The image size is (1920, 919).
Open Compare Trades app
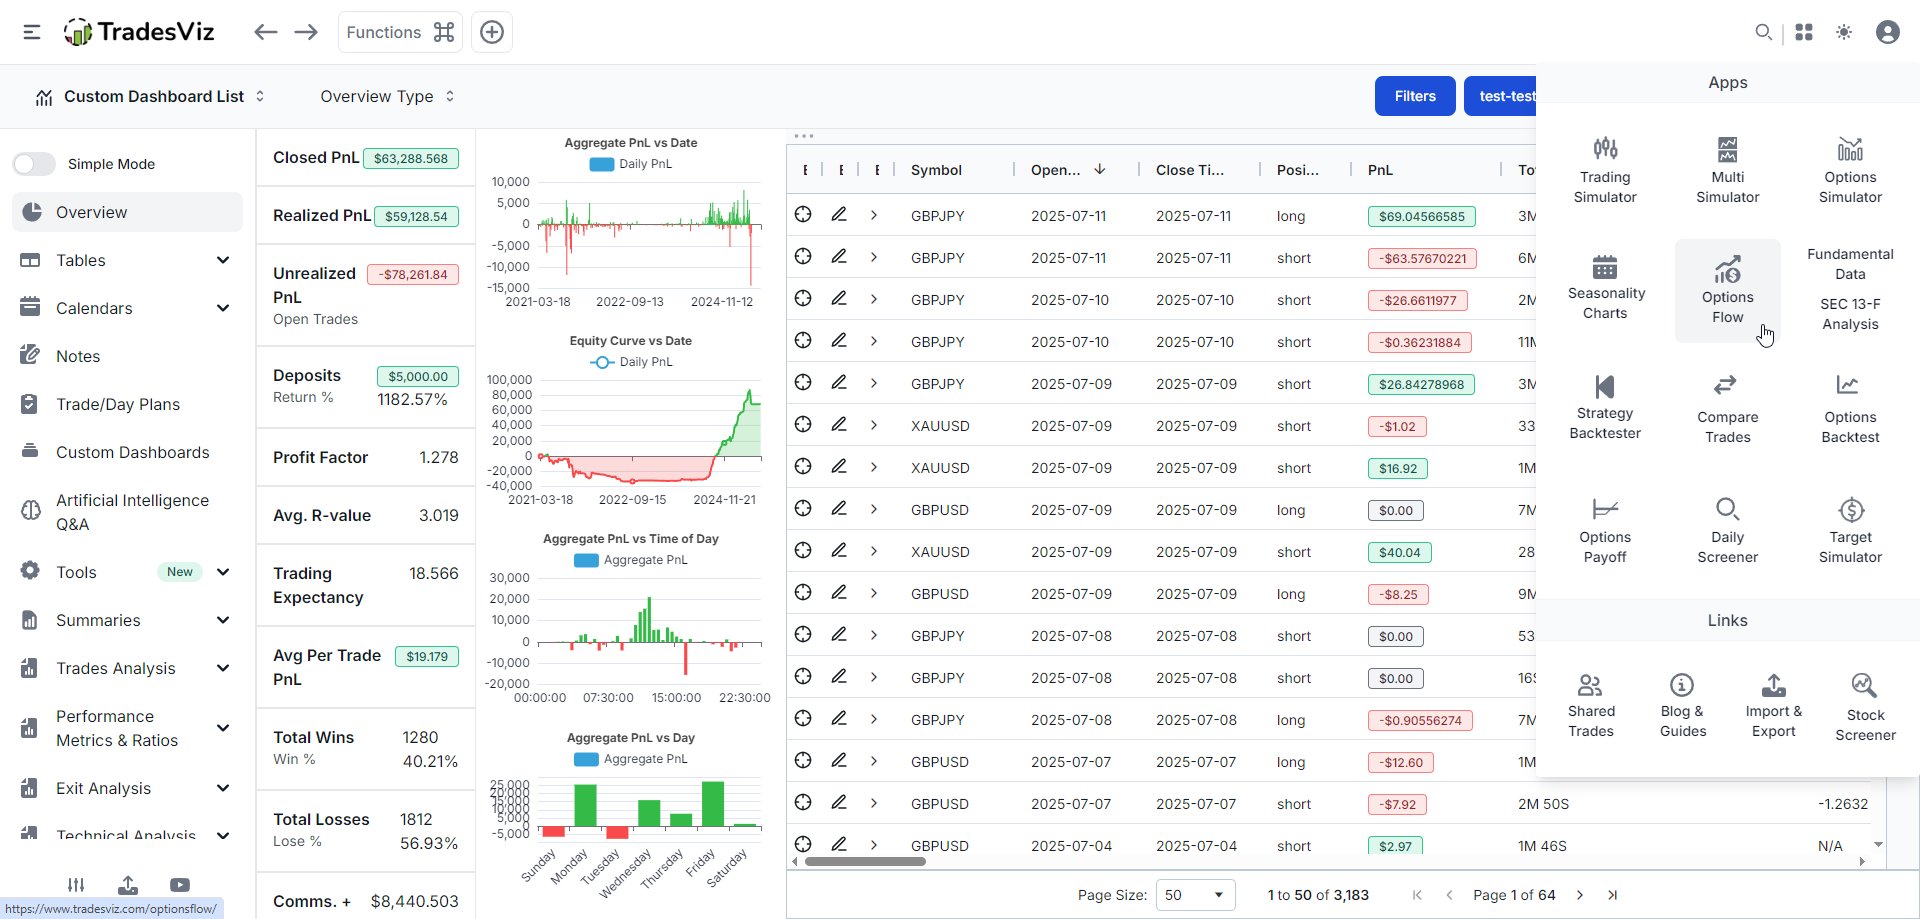[x=1727, y=407]
